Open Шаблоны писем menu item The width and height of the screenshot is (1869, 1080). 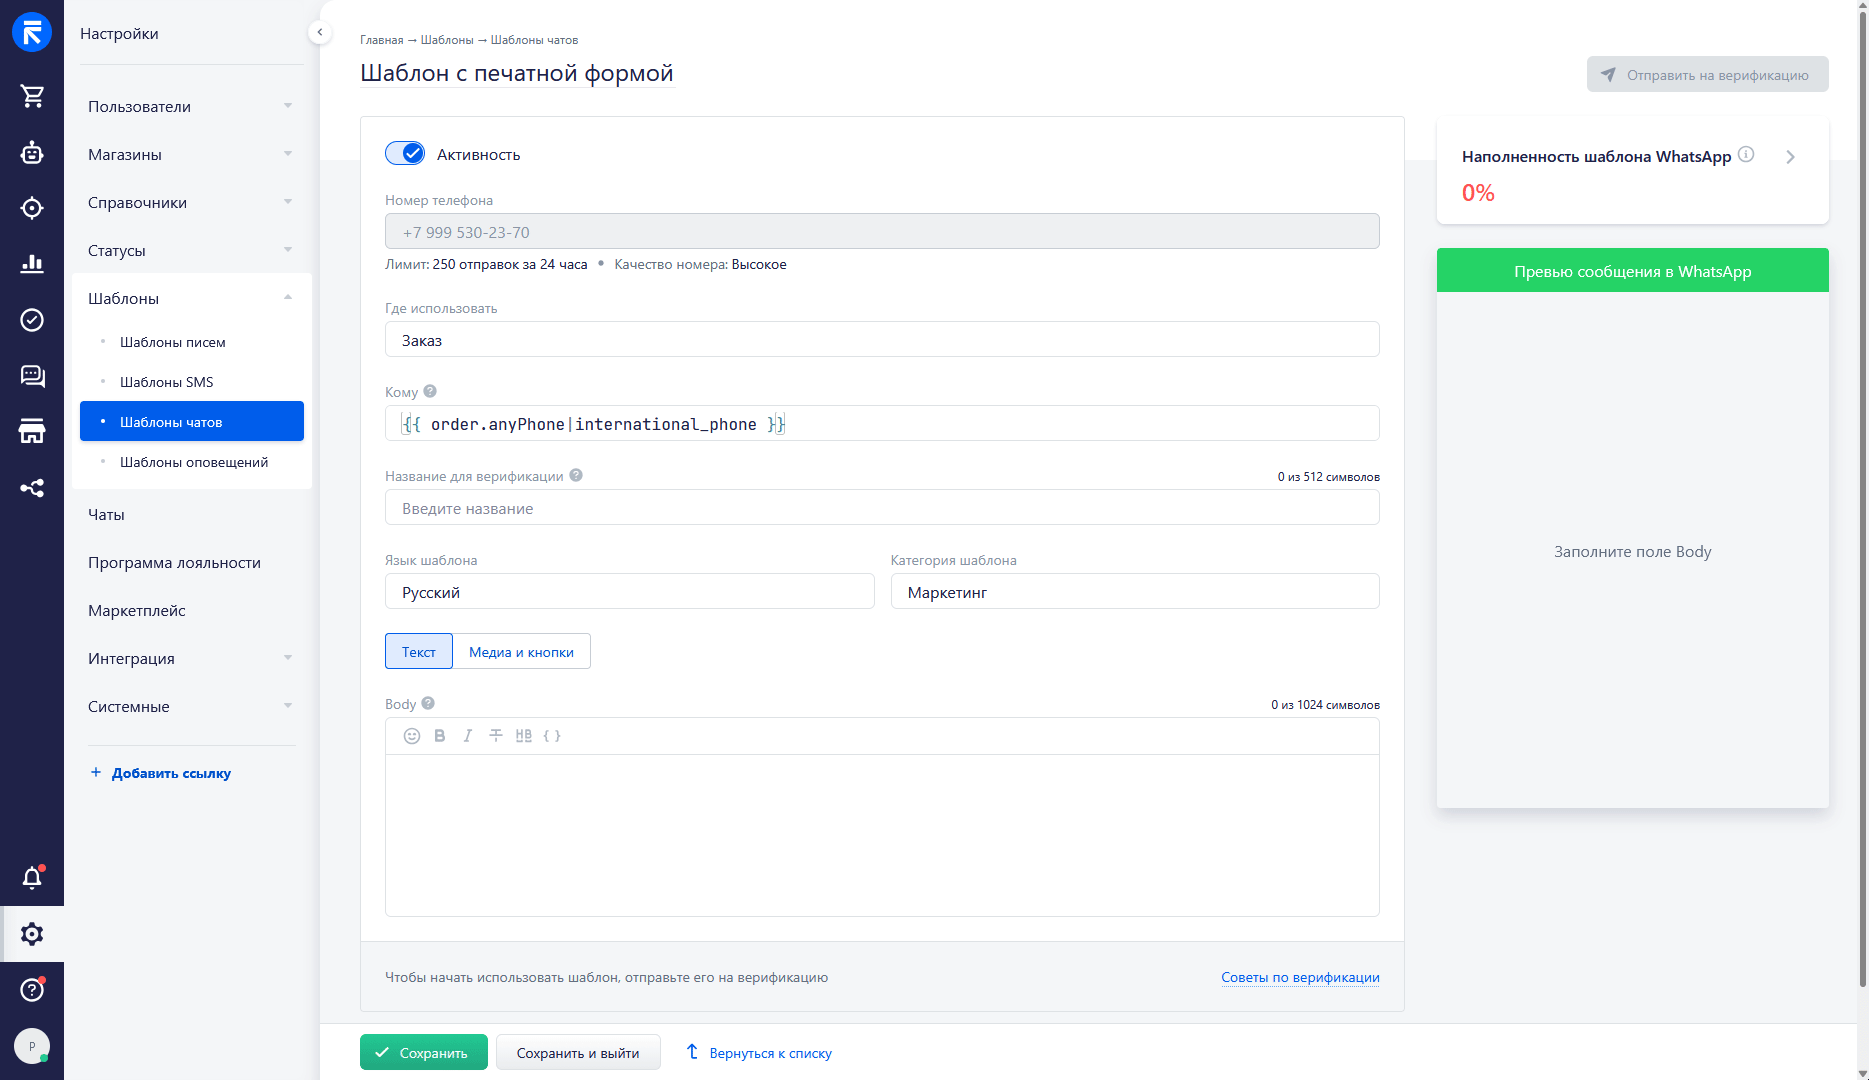pyautogui.click(x=173, y=342)
